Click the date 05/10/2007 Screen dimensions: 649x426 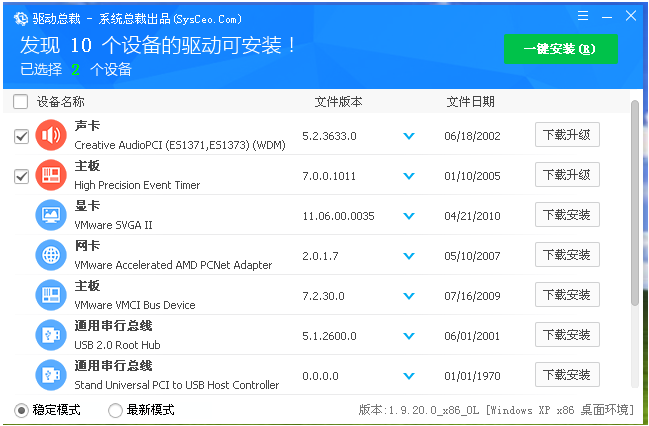click(x=472, y=256)
